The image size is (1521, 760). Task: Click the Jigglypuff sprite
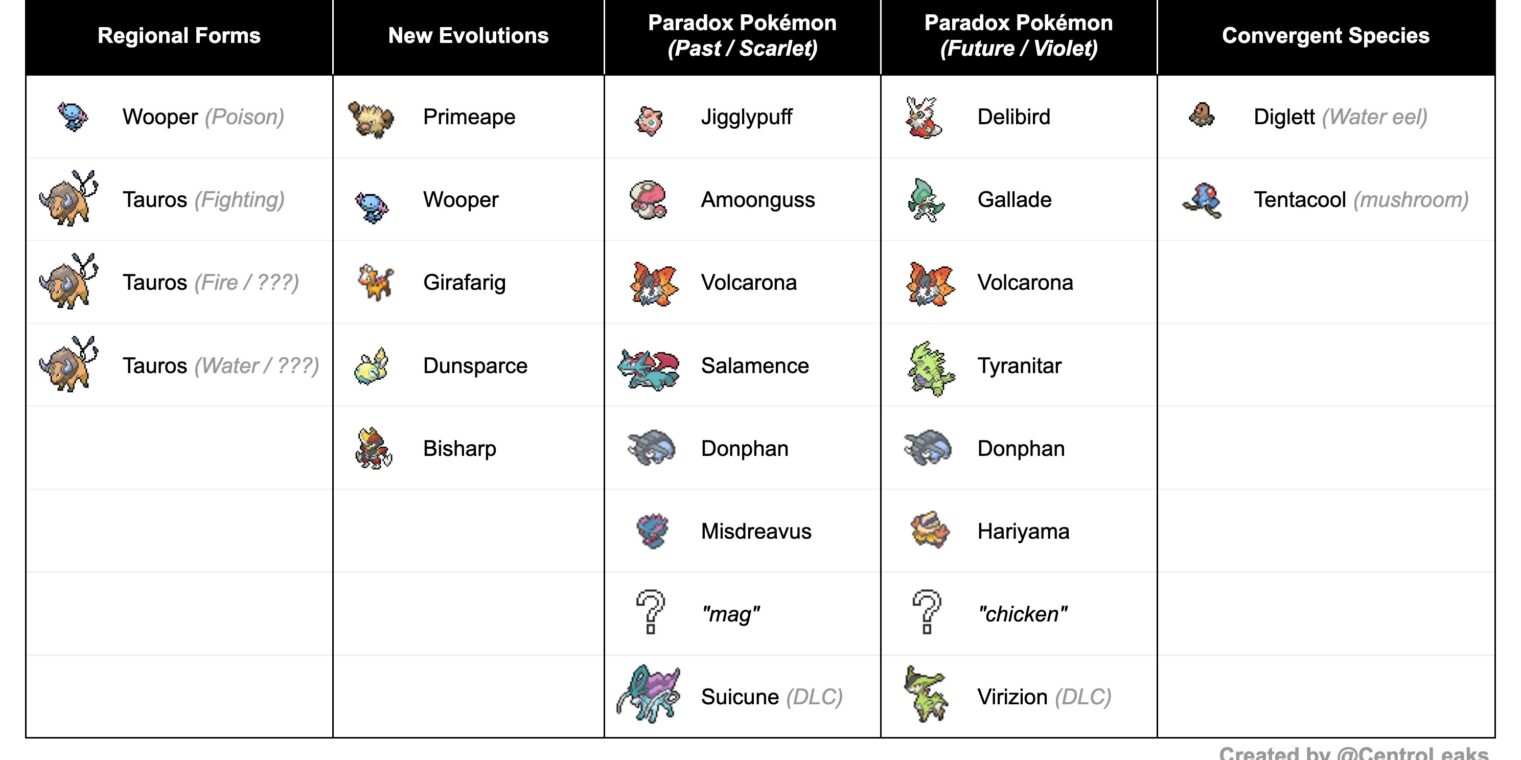pos(649,119)
